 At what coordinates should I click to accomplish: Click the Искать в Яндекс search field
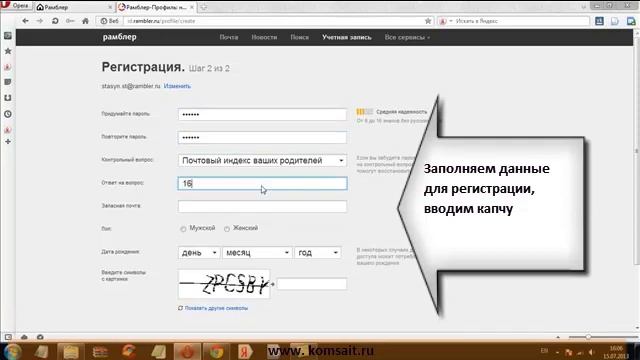tap(522, 21)
